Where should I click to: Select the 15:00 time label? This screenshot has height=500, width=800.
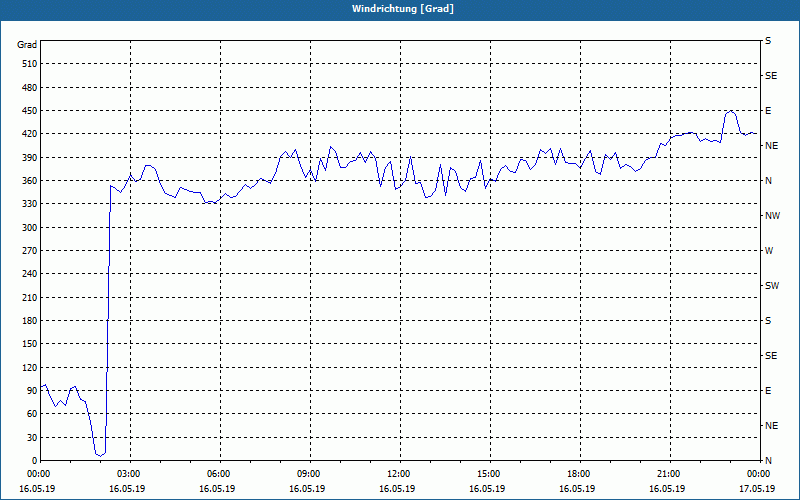coord(487,474)
